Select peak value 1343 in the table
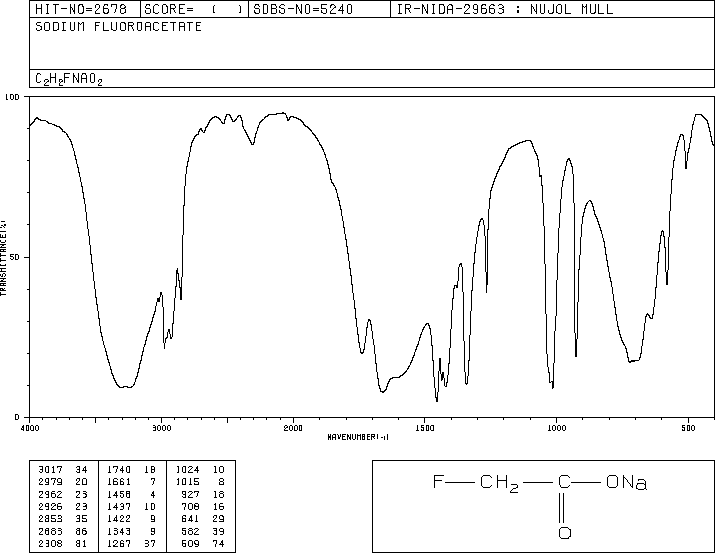Screen dimensions: 715x553 click(119, 531)
